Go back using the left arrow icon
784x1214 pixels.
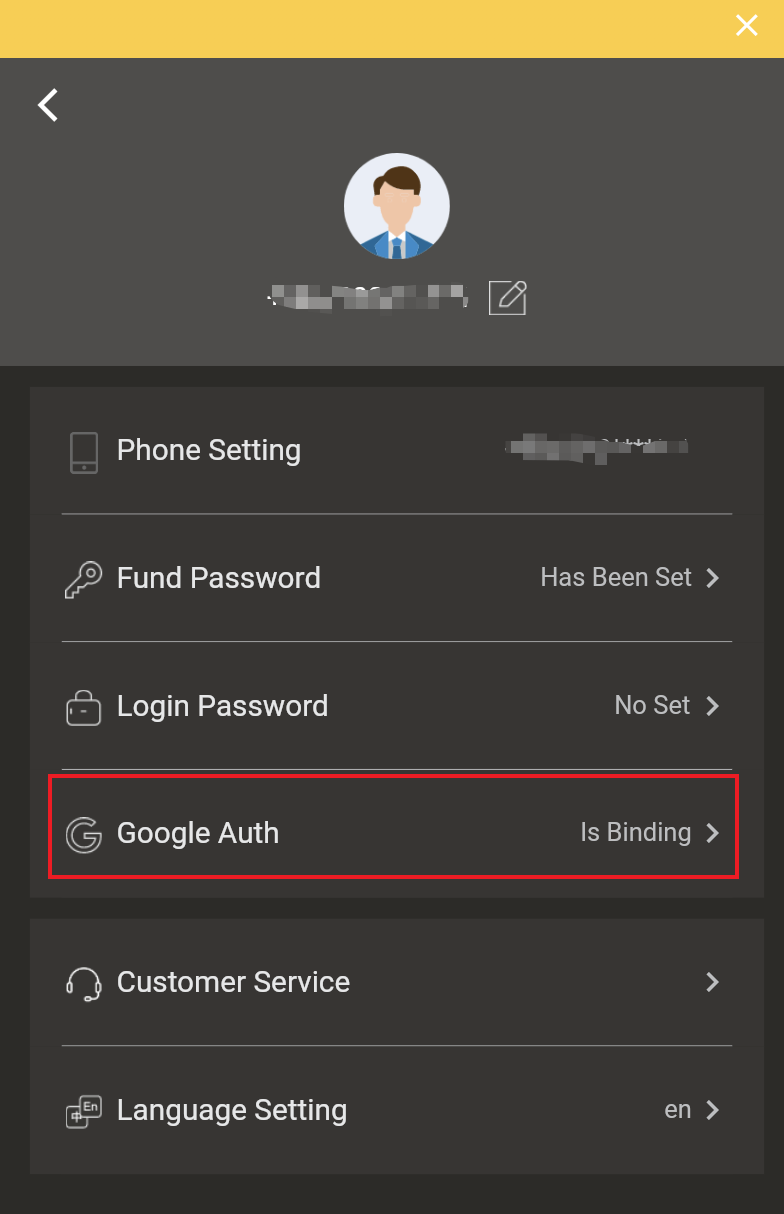click(48, 104)
